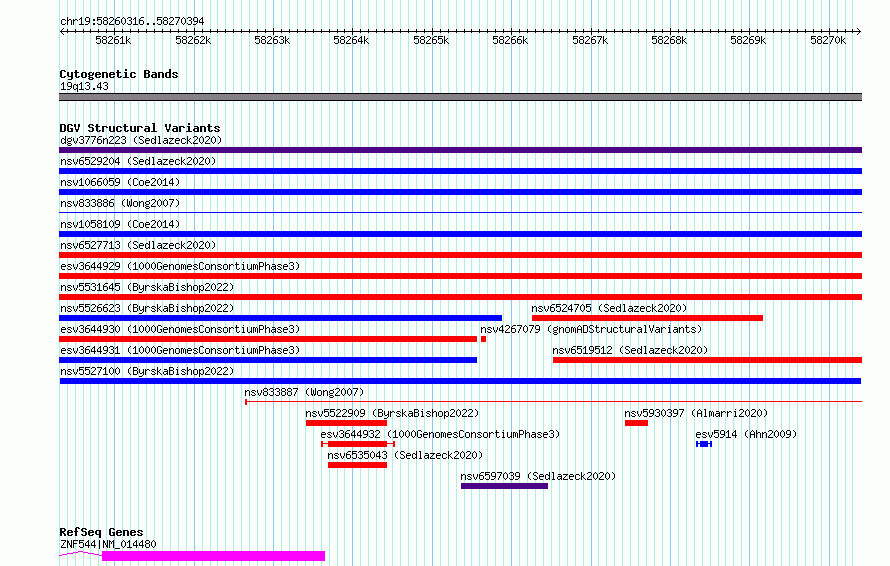
Task: Click the esv3644932 red bar with whiskers
Action: 358,444
